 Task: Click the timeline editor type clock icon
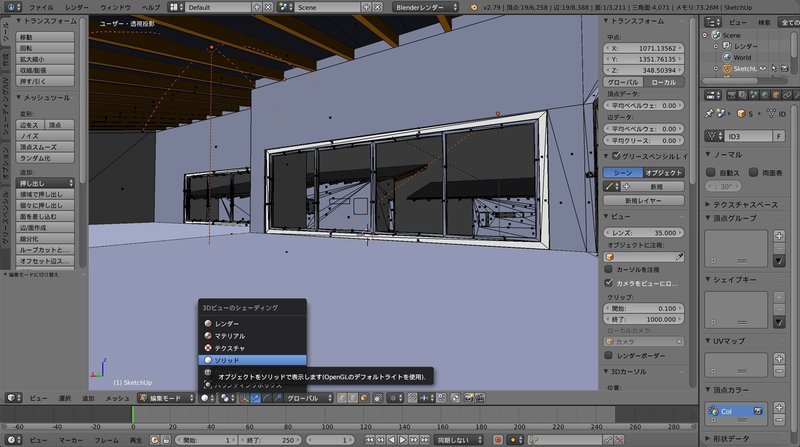click(12, 440)
